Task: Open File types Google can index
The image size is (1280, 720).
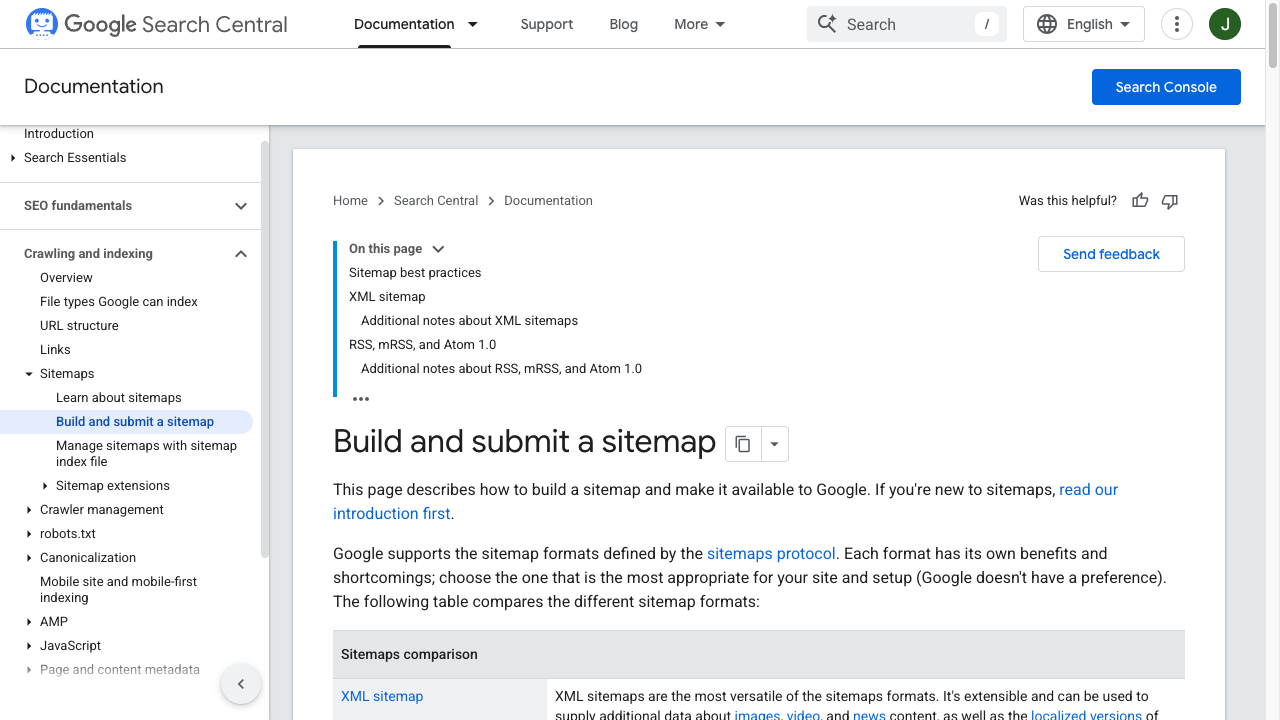Action: [x=119, y=302]
